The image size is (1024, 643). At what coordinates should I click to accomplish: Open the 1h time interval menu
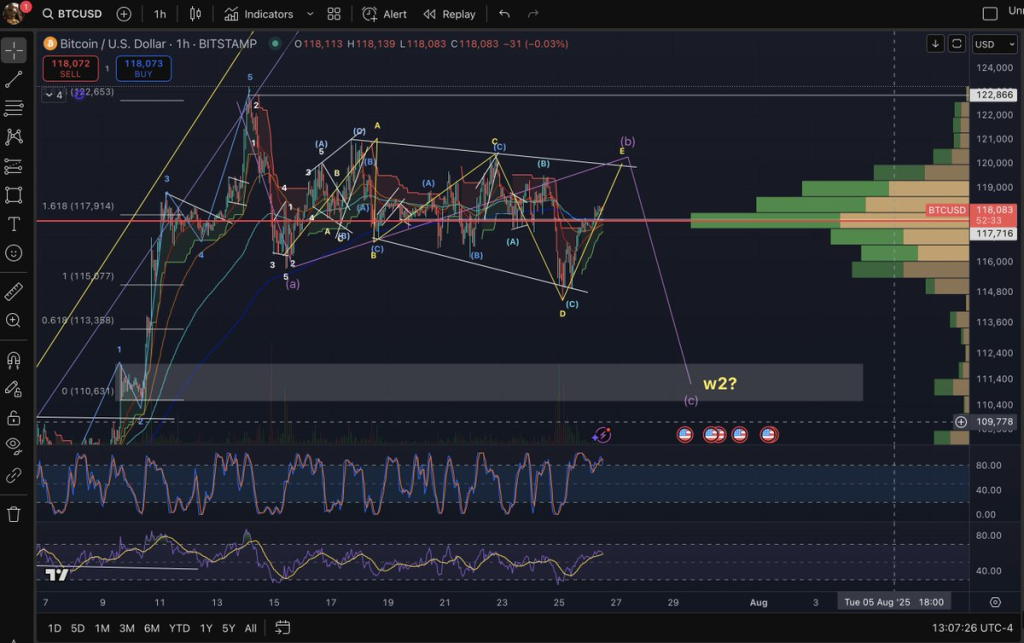[x=160, y=14]
